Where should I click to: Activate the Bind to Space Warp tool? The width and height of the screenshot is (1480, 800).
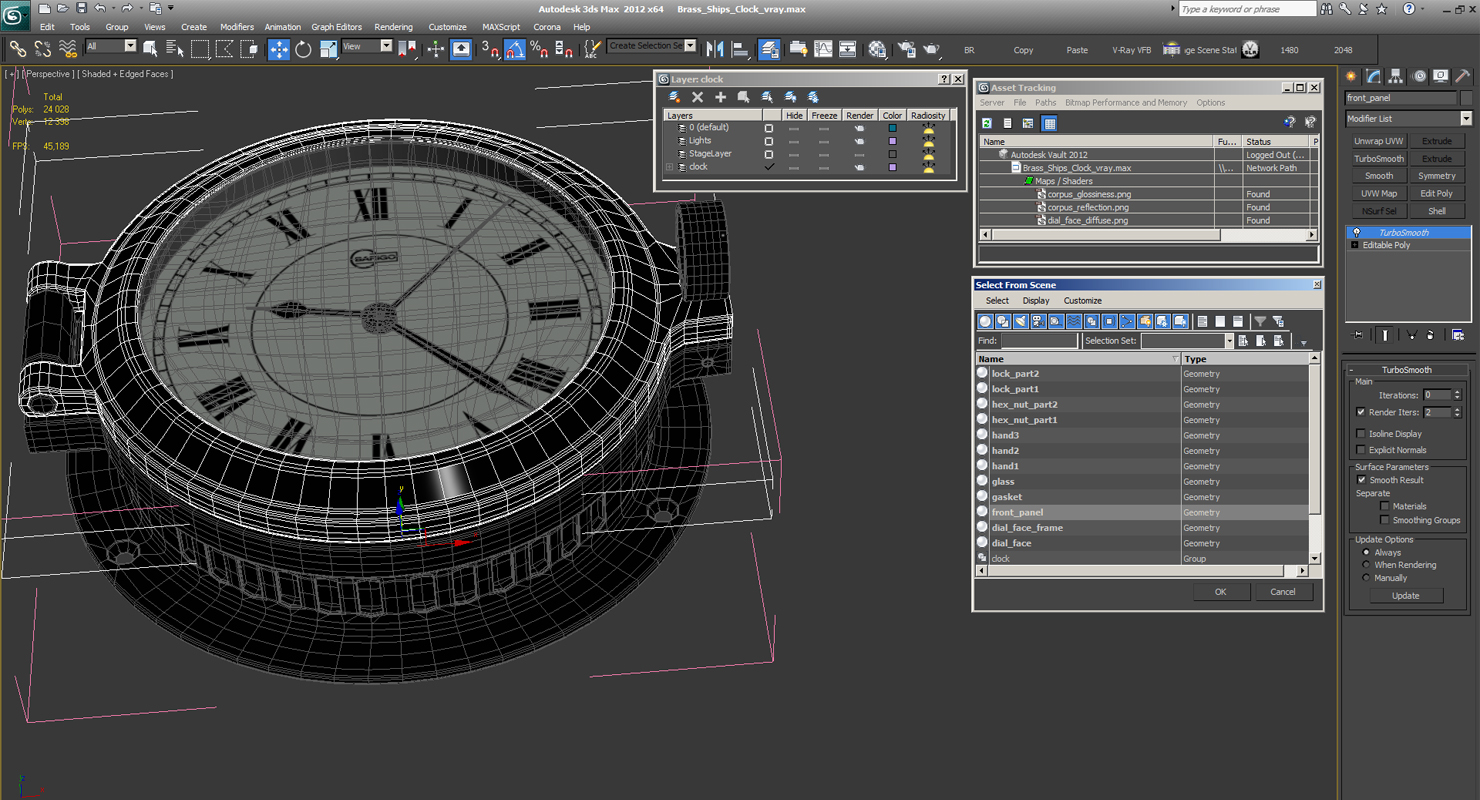pyautogui.click(x=68, y=49)
